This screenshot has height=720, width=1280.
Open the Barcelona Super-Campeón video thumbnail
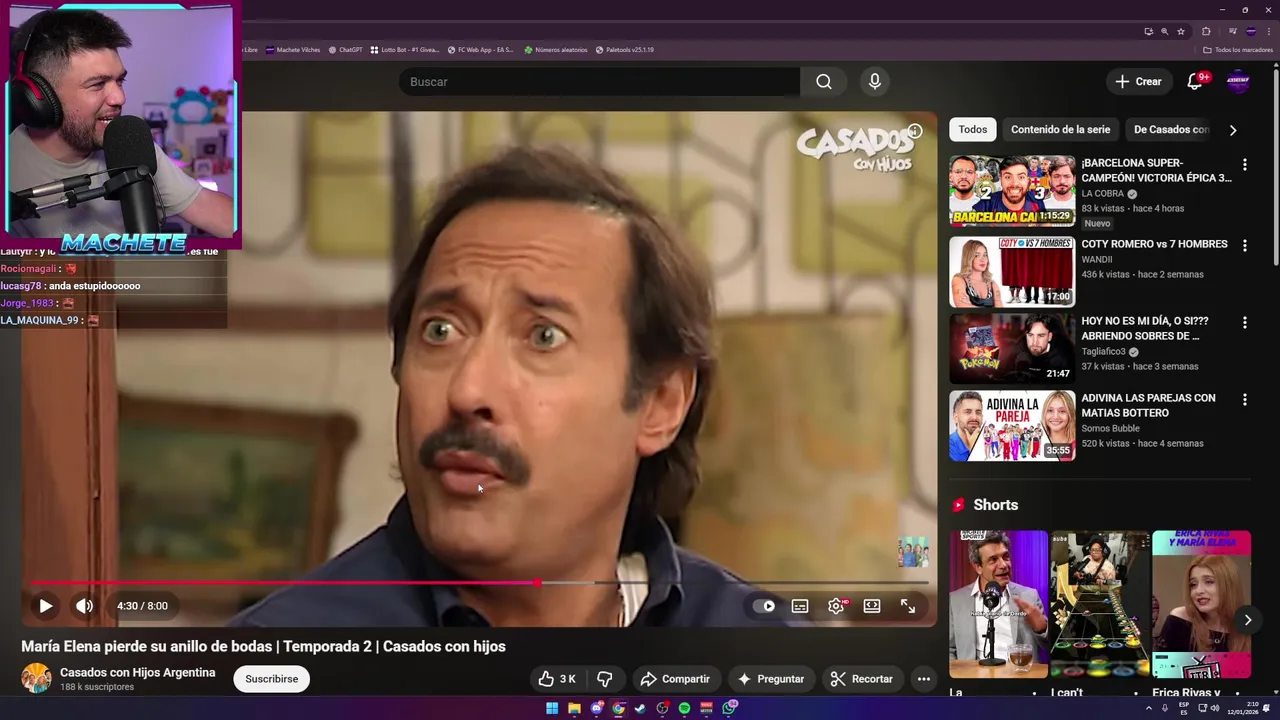pos(1012,190)
